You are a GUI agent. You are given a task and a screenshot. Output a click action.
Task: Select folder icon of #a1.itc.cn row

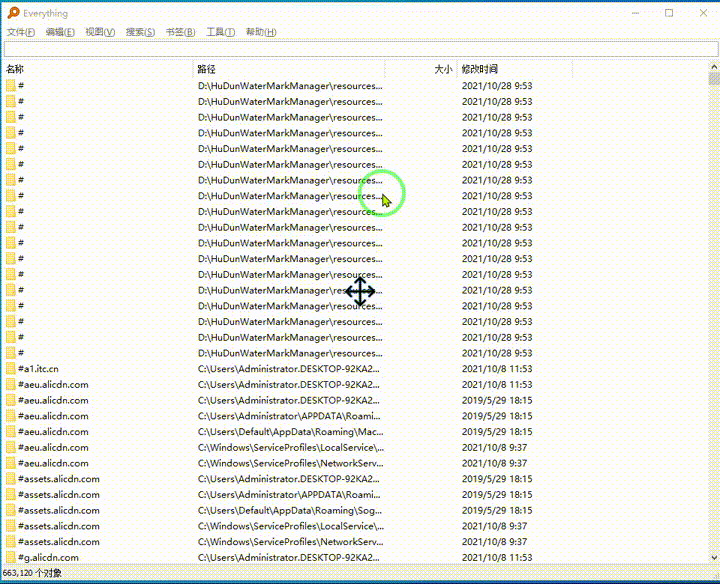pos(11,369)
